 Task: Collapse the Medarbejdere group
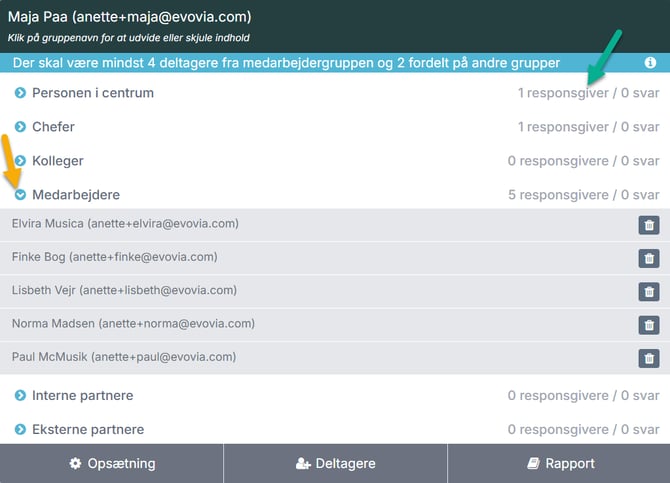tap(20, 195)
